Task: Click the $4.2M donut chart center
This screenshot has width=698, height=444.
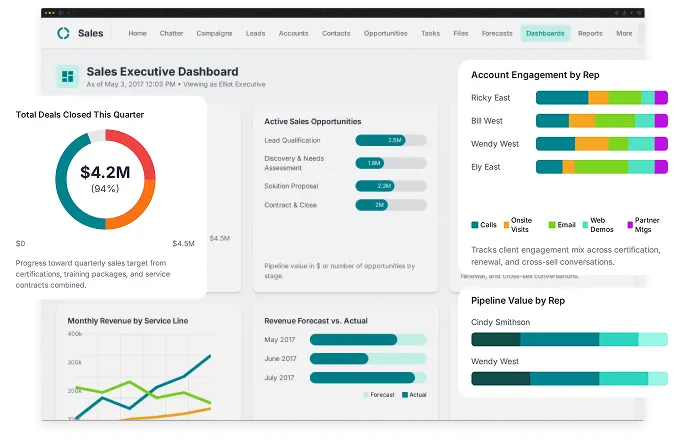Action: tap(105, 178)
